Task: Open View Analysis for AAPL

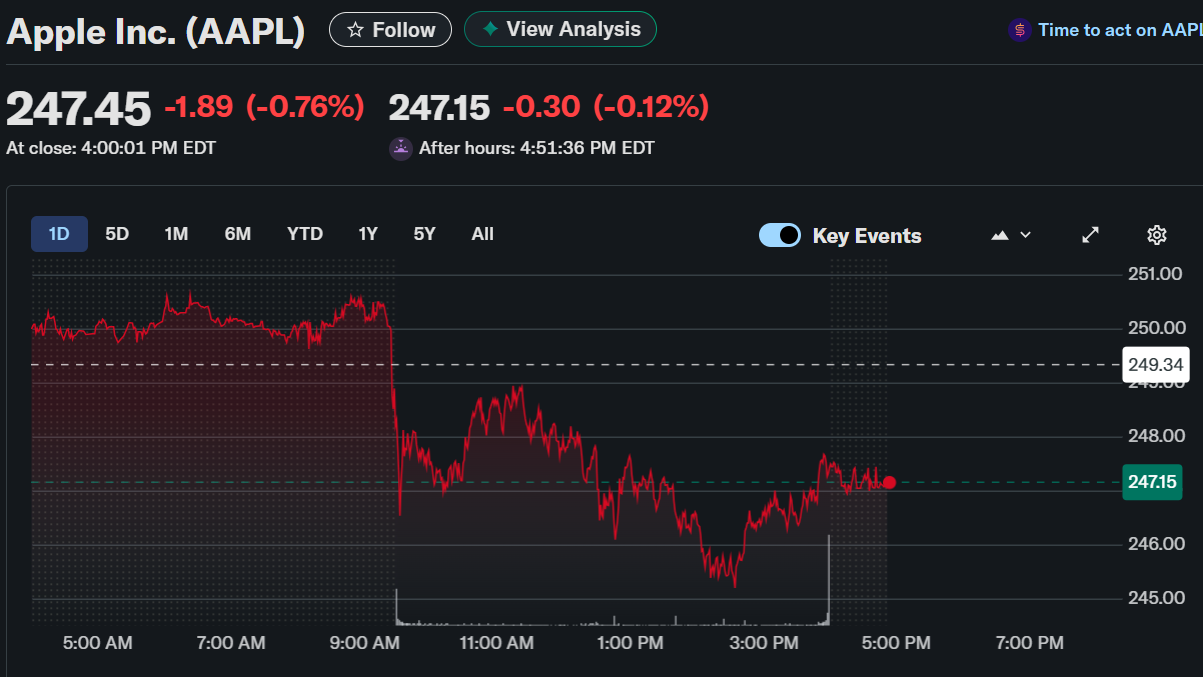Action: click(560, 29)
